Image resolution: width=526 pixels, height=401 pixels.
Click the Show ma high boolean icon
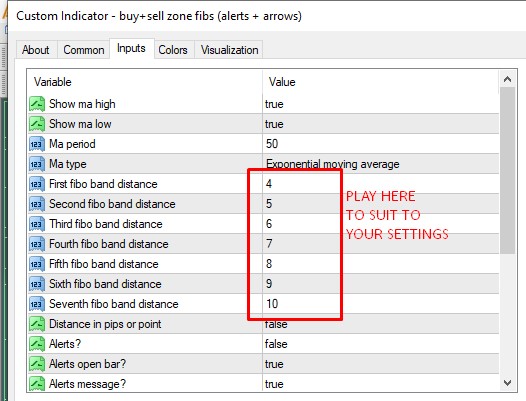coord(37,104)
